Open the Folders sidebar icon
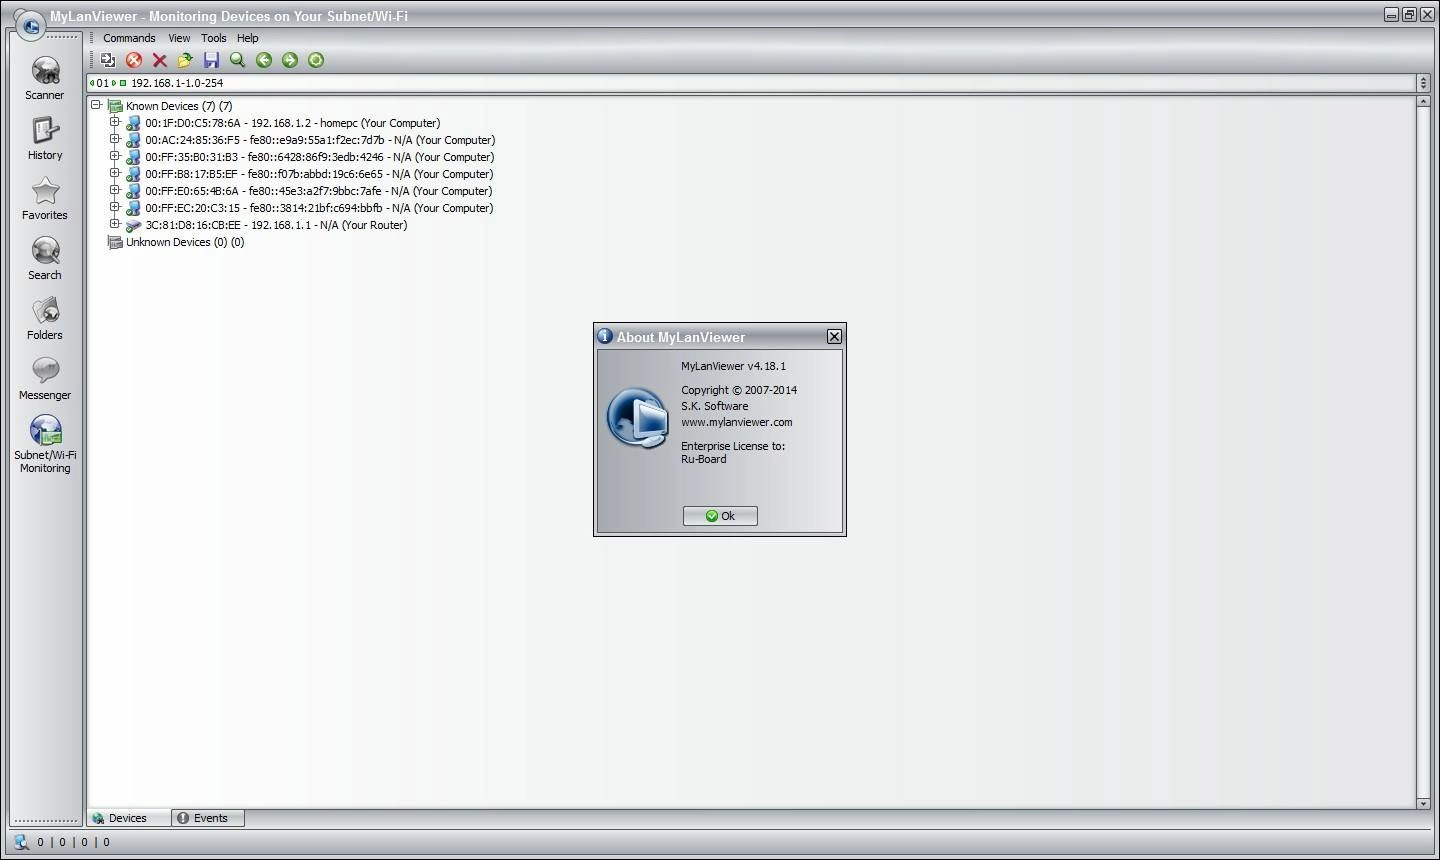Image resolution: width=1440 pixels, height=860 pixels. coord(45,311)
